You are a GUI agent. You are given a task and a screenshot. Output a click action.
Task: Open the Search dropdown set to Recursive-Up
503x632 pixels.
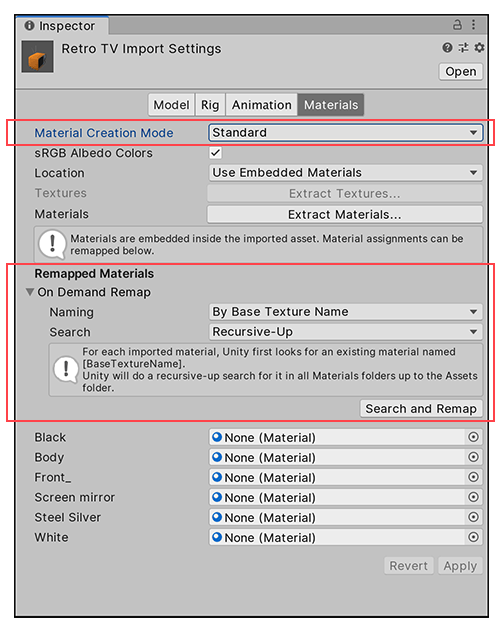[345, 332]
